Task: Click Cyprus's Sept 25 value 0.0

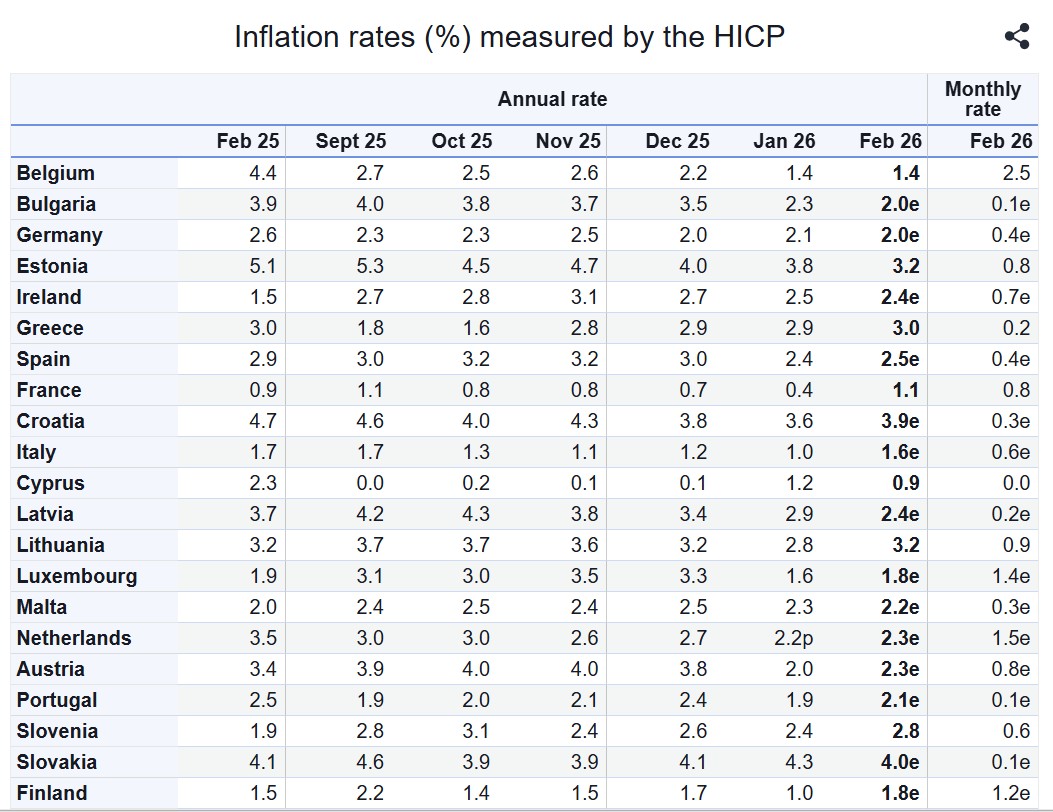Action: tap(369, 483)
